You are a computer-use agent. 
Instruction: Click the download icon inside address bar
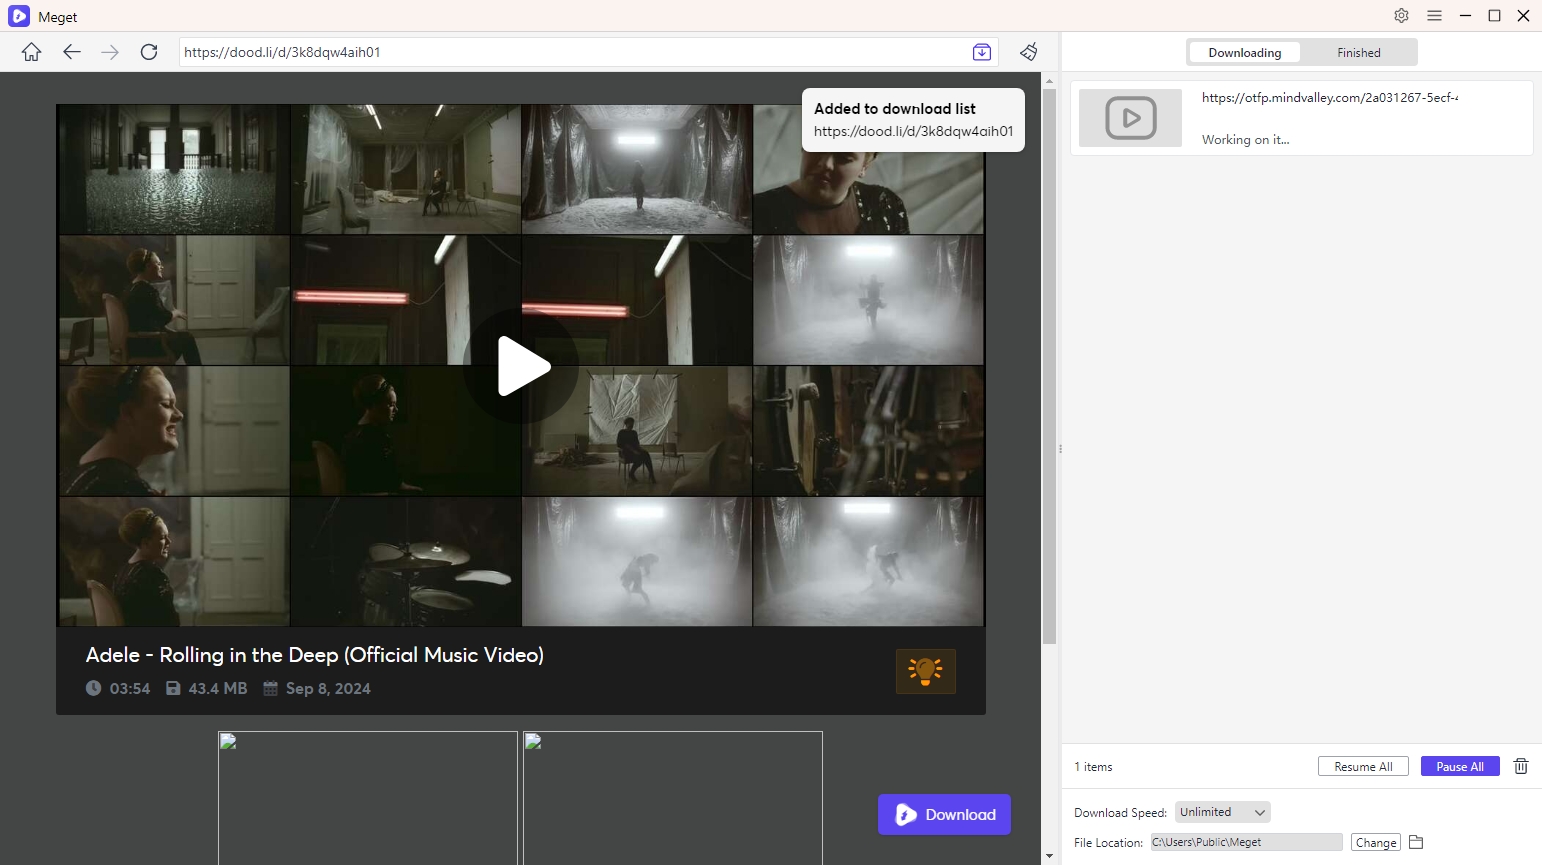pyautogui.click(x=982, y=52)
